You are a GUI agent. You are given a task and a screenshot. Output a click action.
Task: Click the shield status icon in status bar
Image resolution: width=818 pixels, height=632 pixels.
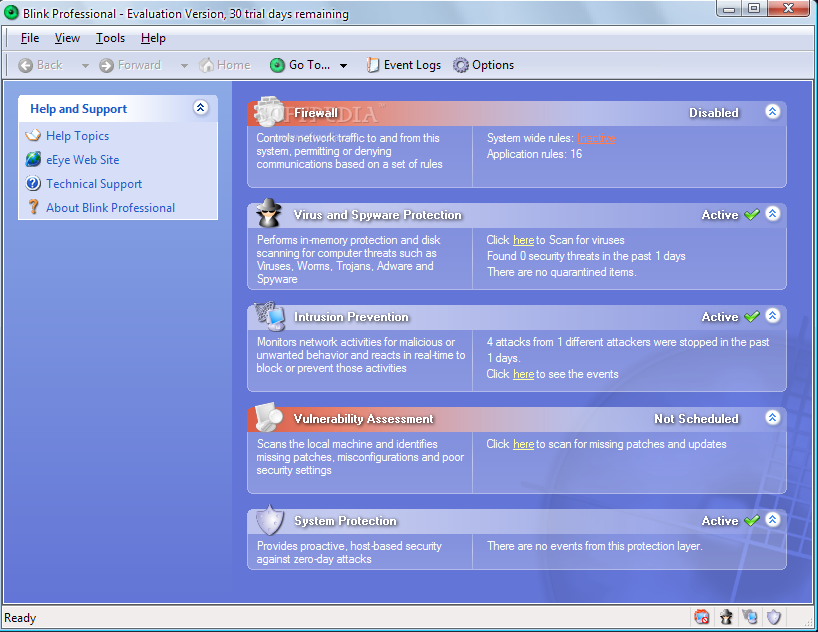point(774,617)
